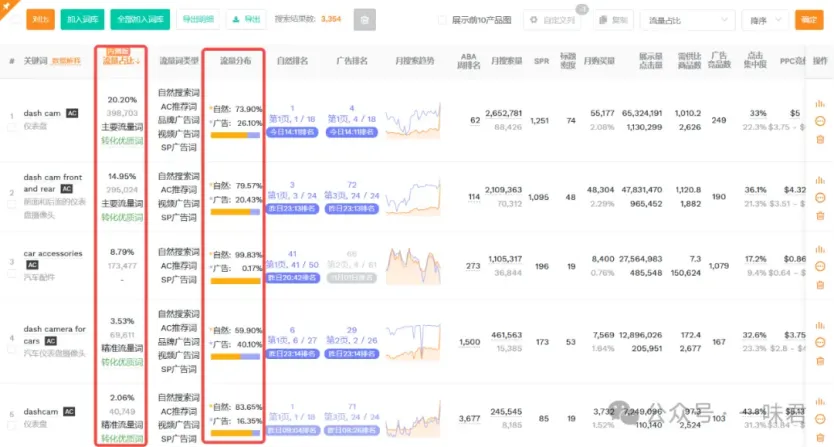Click traffic distribution bar for dash camera for cars
Screen dimensions: 835x448
[x=235, y=357]
